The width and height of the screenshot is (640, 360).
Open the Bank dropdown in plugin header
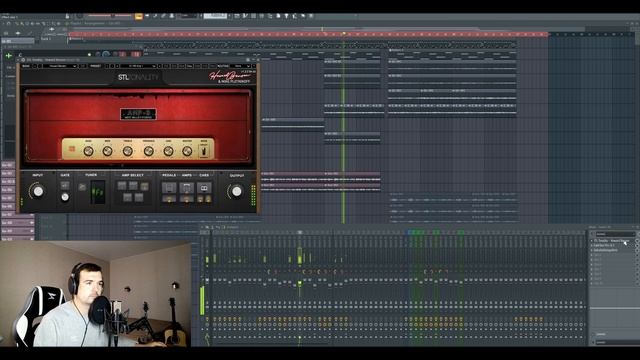pyautogui.click(x=60, y=66)
